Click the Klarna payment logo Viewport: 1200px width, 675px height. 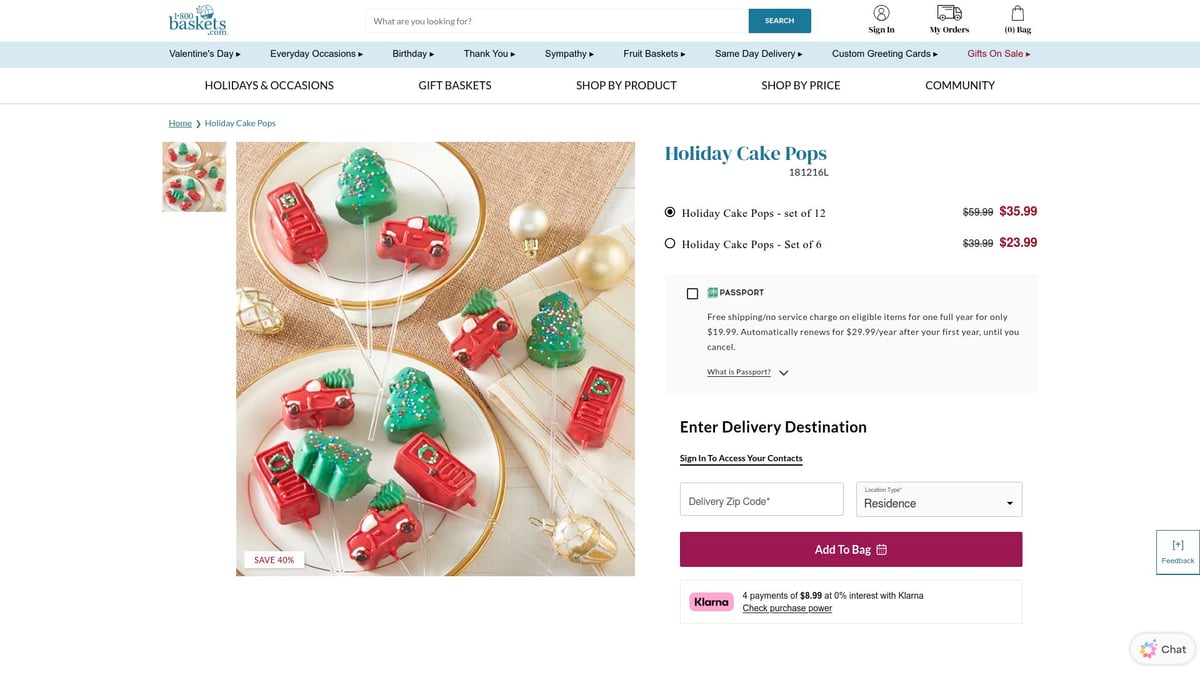[x=711, y=601]
